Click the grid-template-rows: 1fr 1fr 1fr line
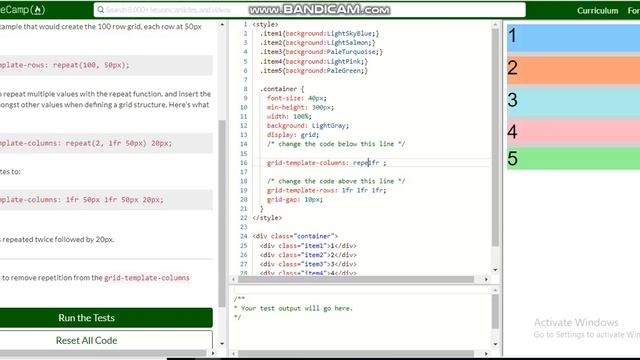The image size is (640, 360). tap(326, 190)
